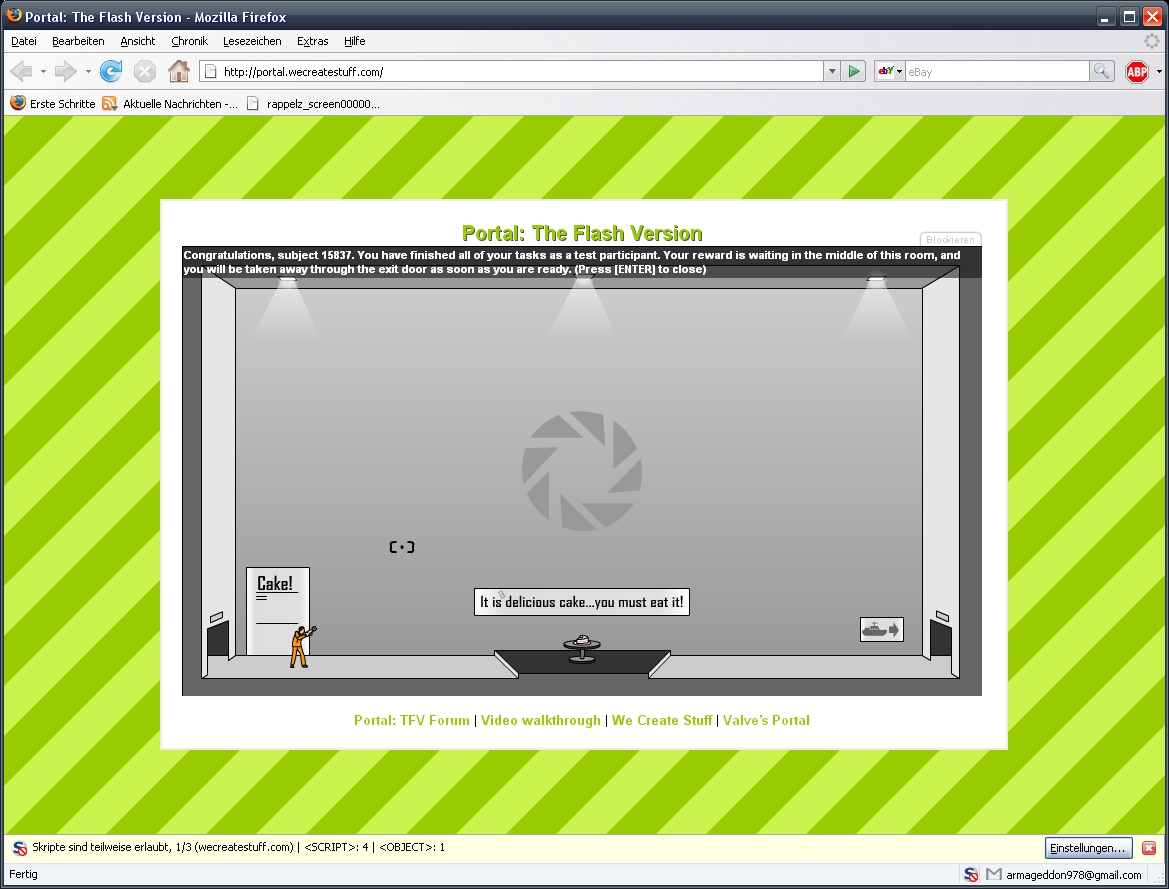1169x889 pixels.
Task: Open the eBay search engine dropdown
Action: tap(889, 71)
